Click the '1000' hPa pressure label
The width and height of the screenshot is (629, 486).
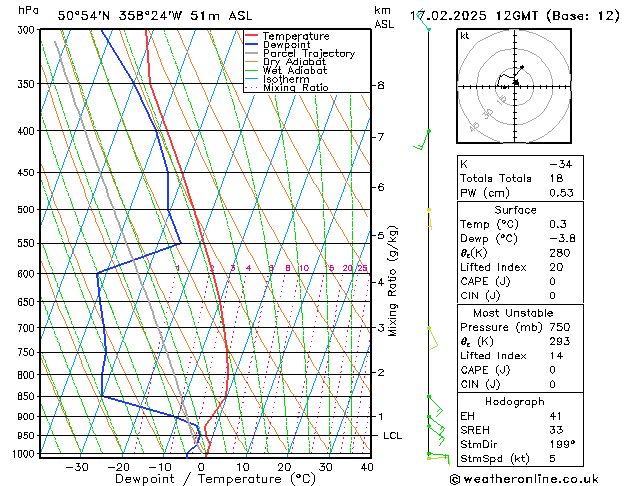point(25,454)
